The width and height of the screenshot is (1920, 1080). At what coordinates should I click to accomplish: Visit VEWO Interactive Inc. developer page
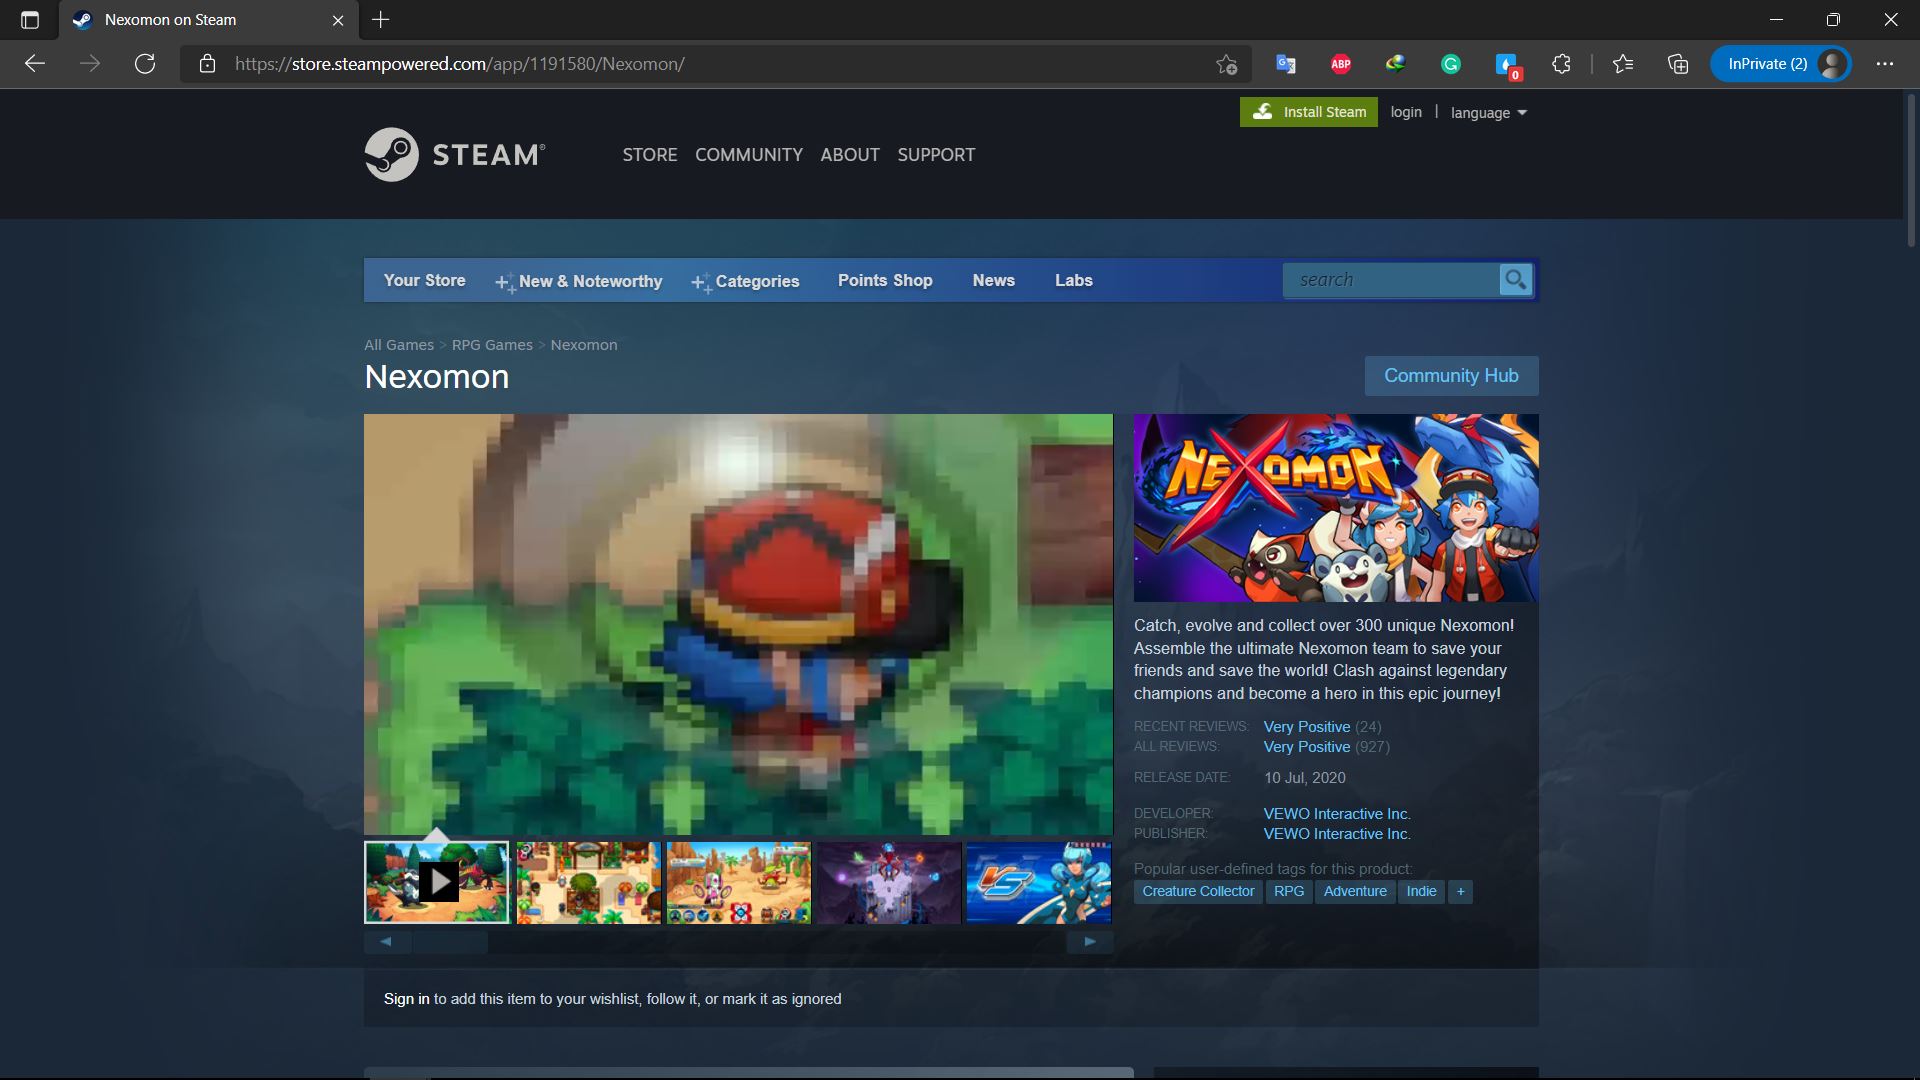click(1336, 813)
